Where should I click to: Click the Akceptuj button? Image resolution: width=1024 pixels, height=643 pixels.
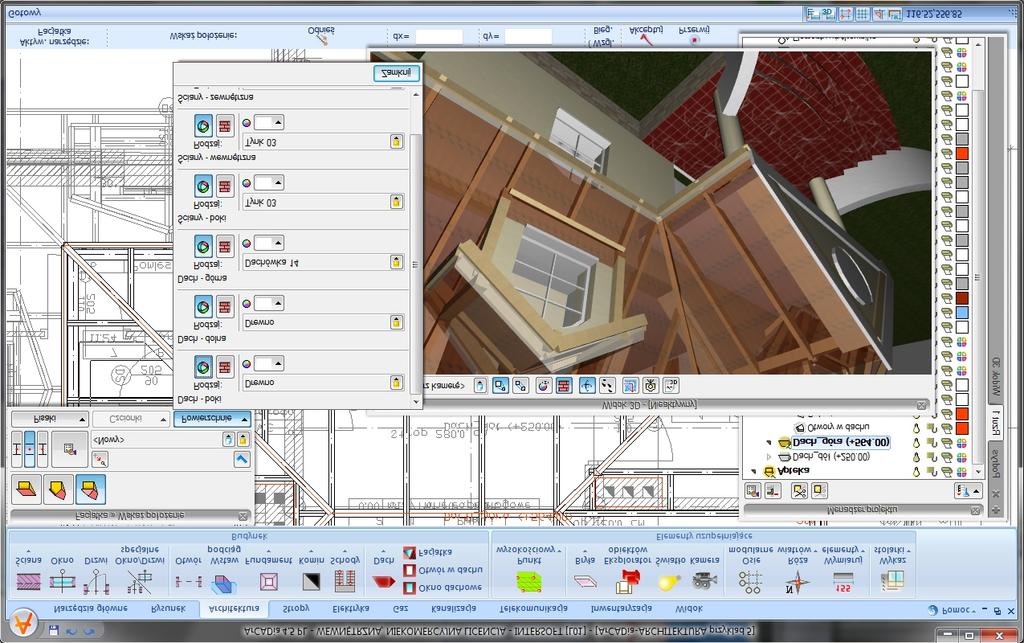point(645,35)
